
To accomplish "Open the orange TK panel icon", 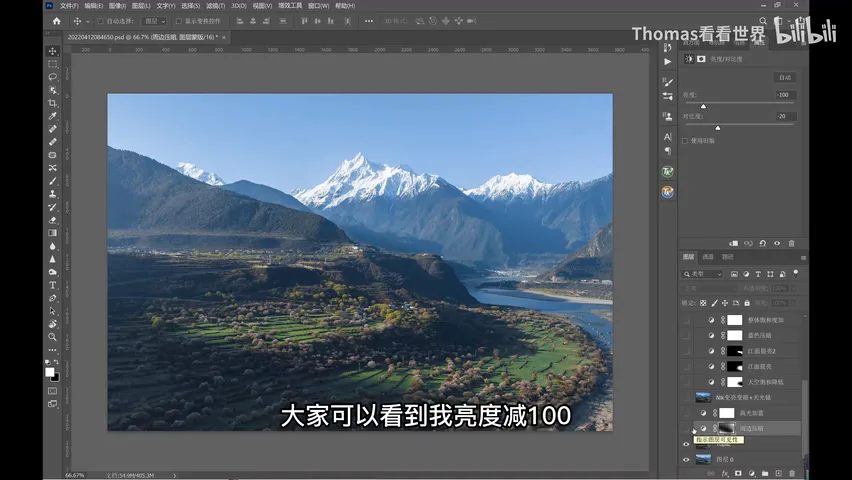I will click(668, 192).
